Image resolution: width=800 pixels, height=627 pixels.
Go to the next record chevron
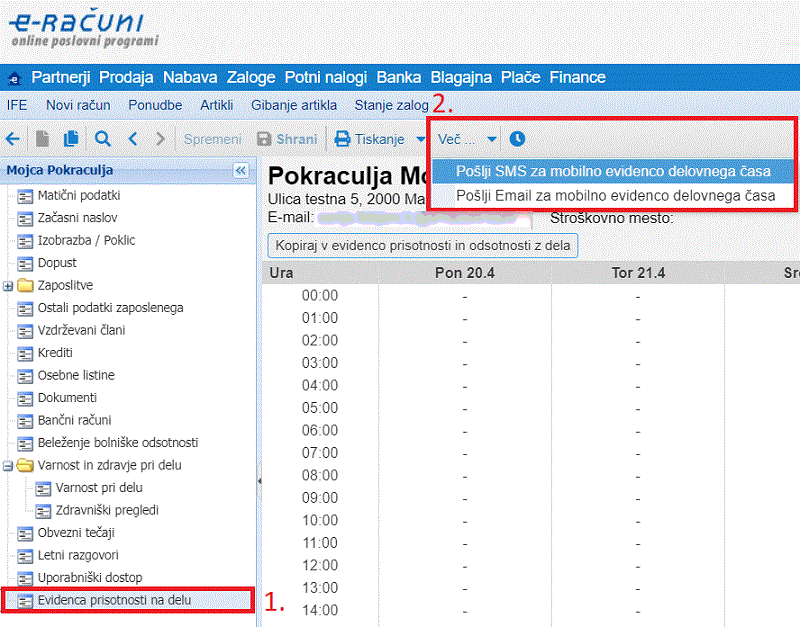160,139
